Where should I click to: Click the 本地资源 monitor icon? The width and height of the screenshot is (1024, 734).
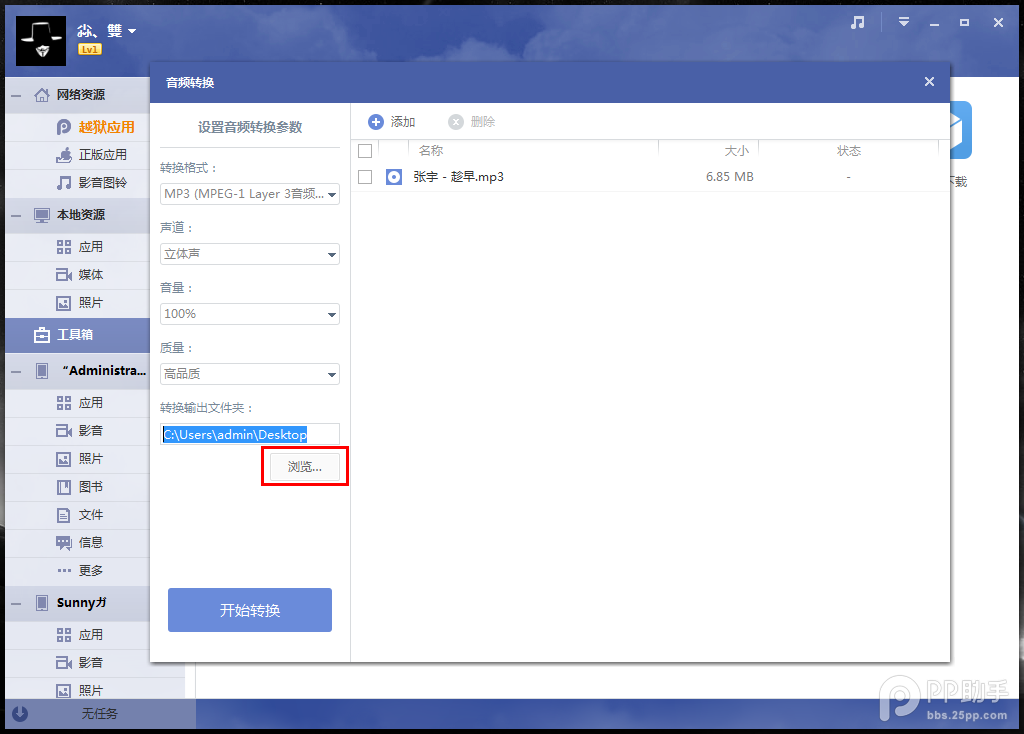click(42, 215)
